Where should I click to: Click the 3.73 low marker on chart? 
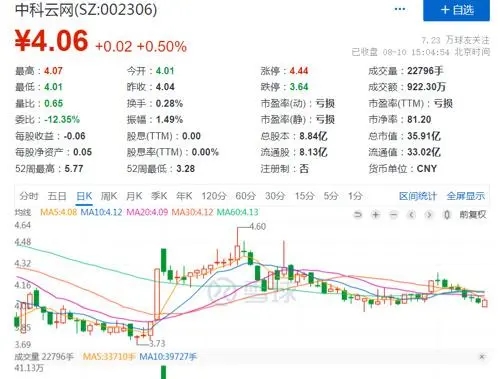(157, 343)
